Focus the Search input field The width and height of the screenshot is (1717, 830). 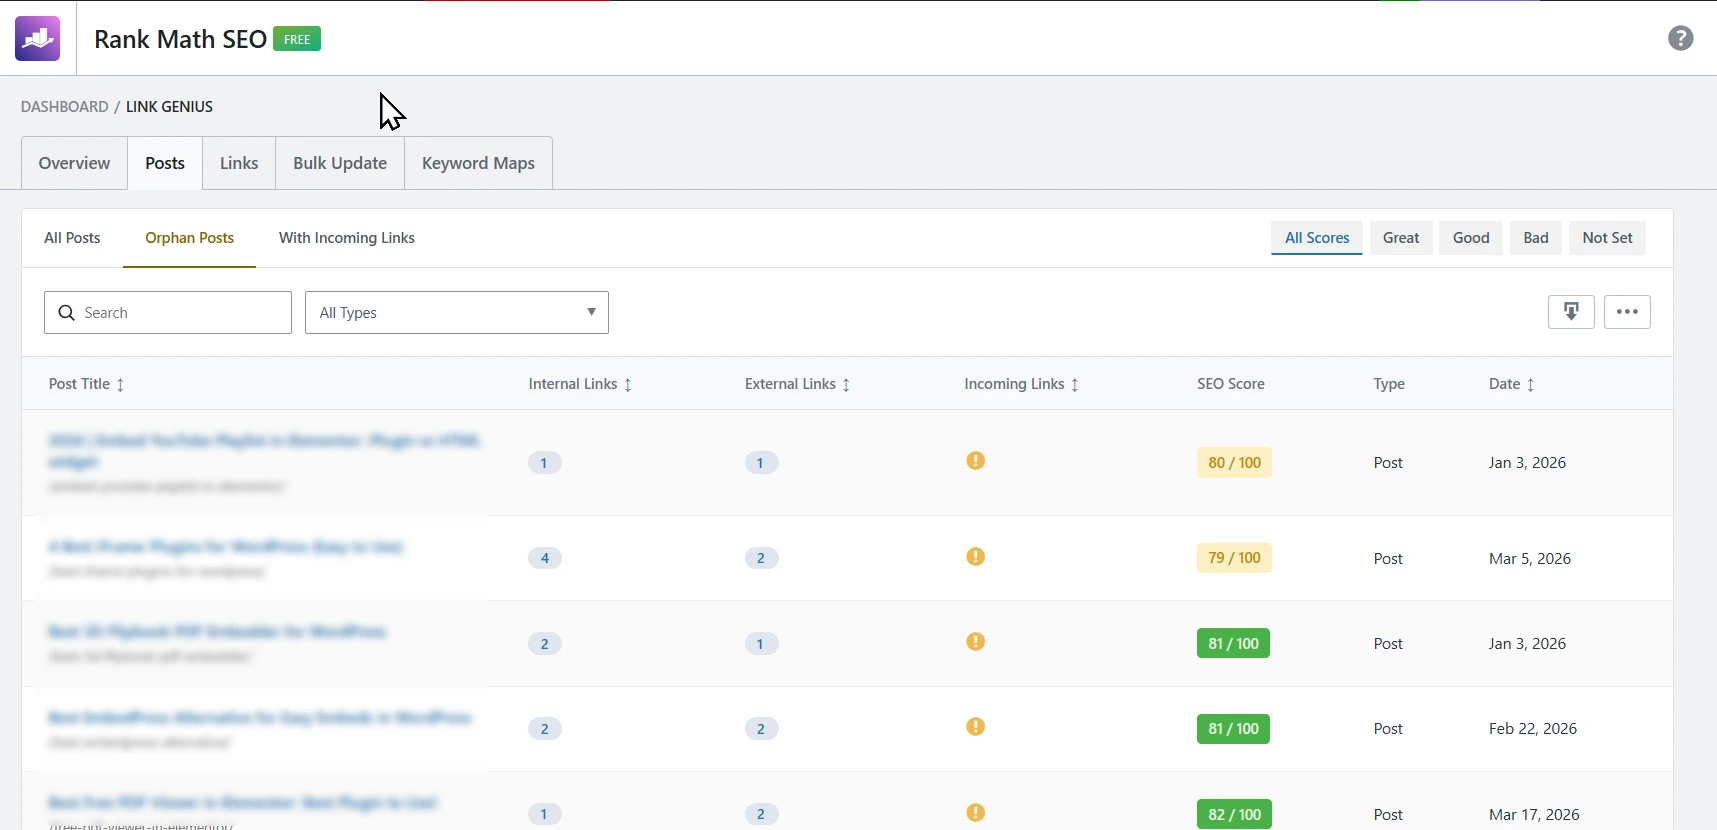(168, 313)
